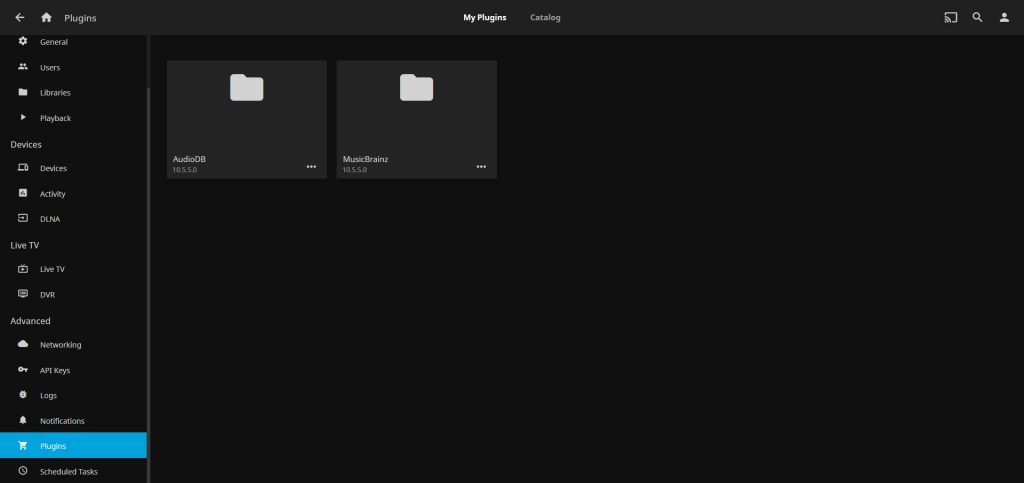
Task: Go to Home via house icon
Action: (x=46, y=18)
